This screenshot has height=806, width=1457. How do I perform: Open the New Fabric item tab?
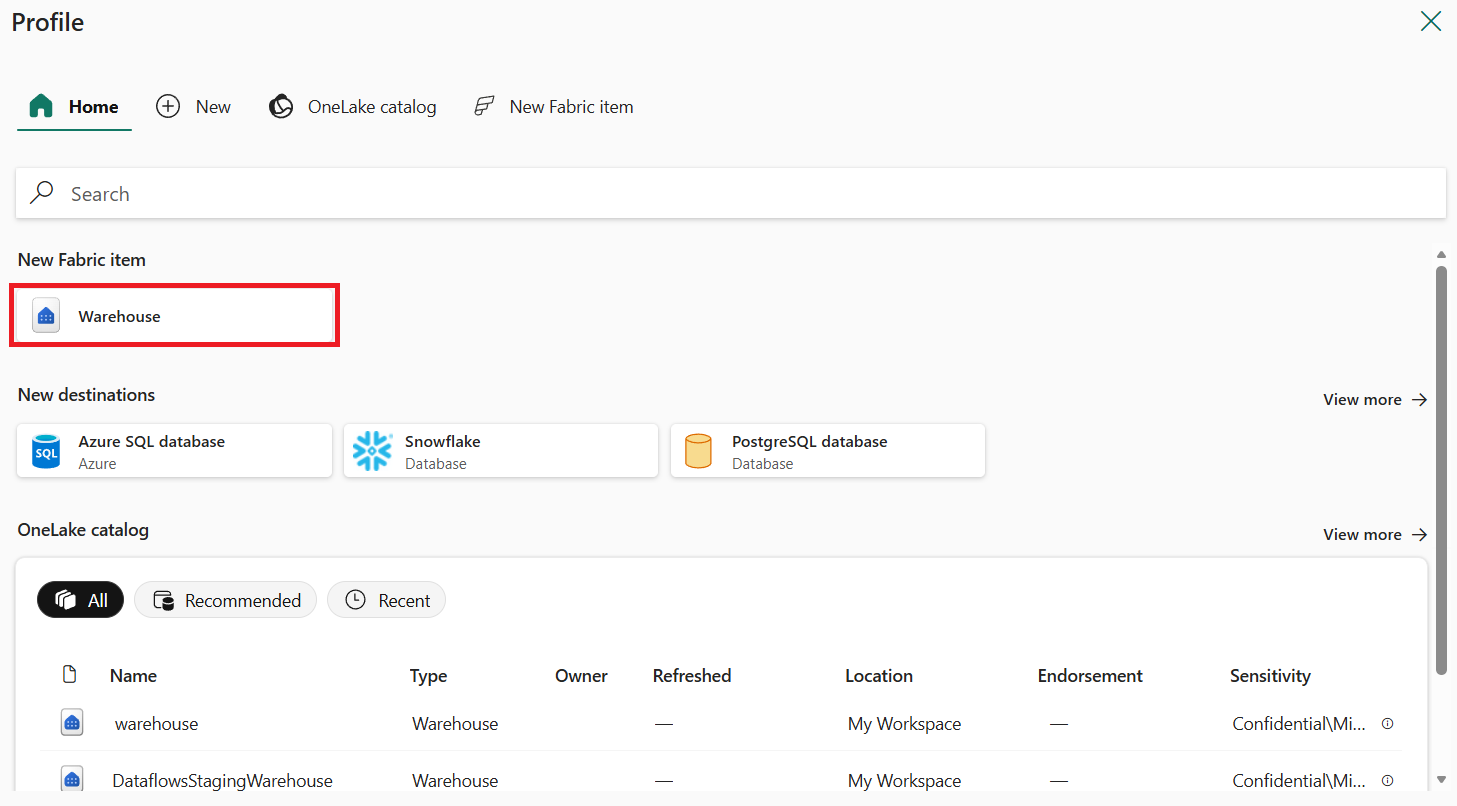552,105
